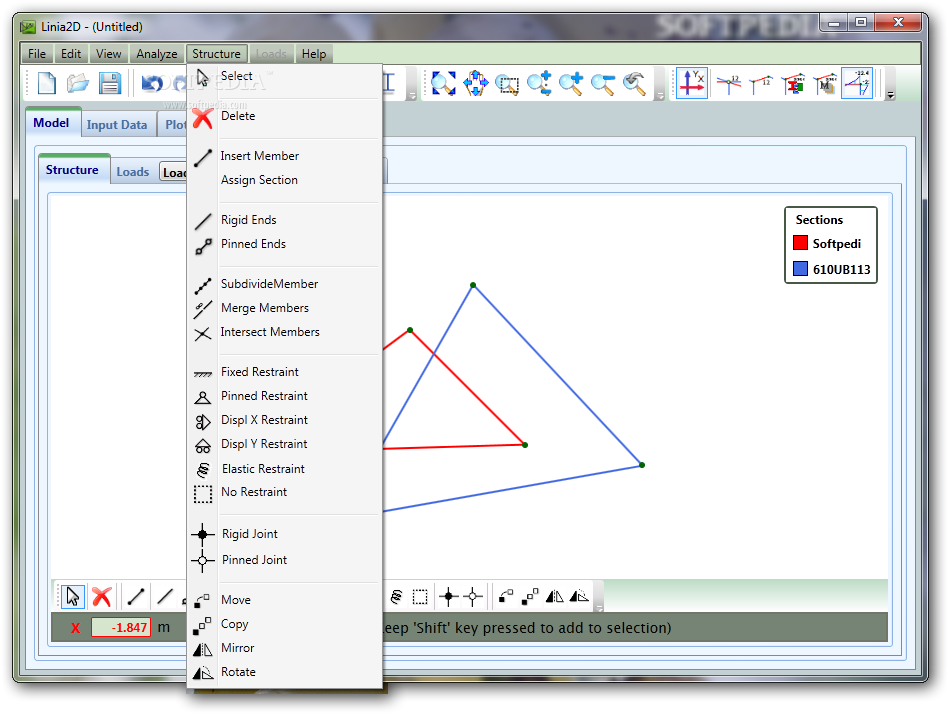This screenshot has height=714, width=949.
Task: Choose Rigid Ends line in bottom toolbar
Action: click(x=165, y=597)
